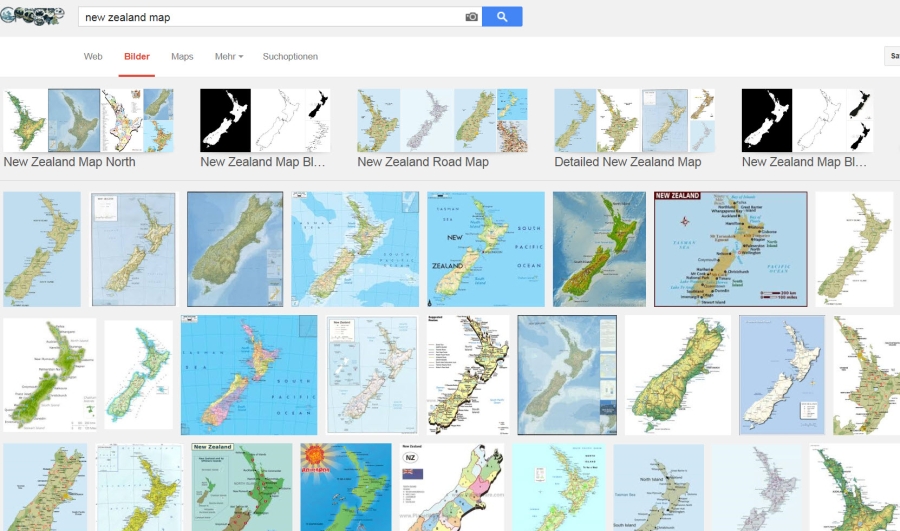This screenshot has width=900, height=531.
Task: Open the 'Detailed New Zealand Map' category
Action: point(634,129)
